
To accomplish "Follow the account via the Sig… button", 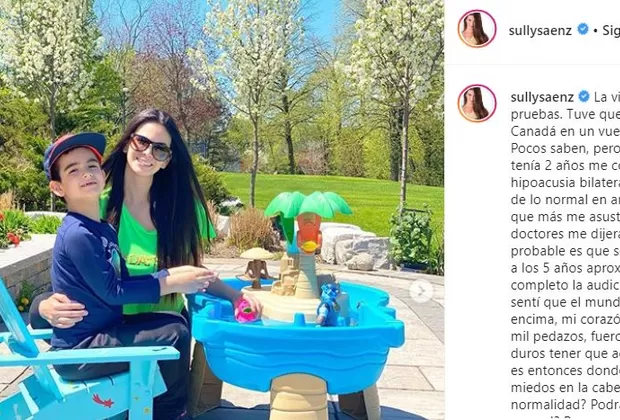I will (611, 30).
